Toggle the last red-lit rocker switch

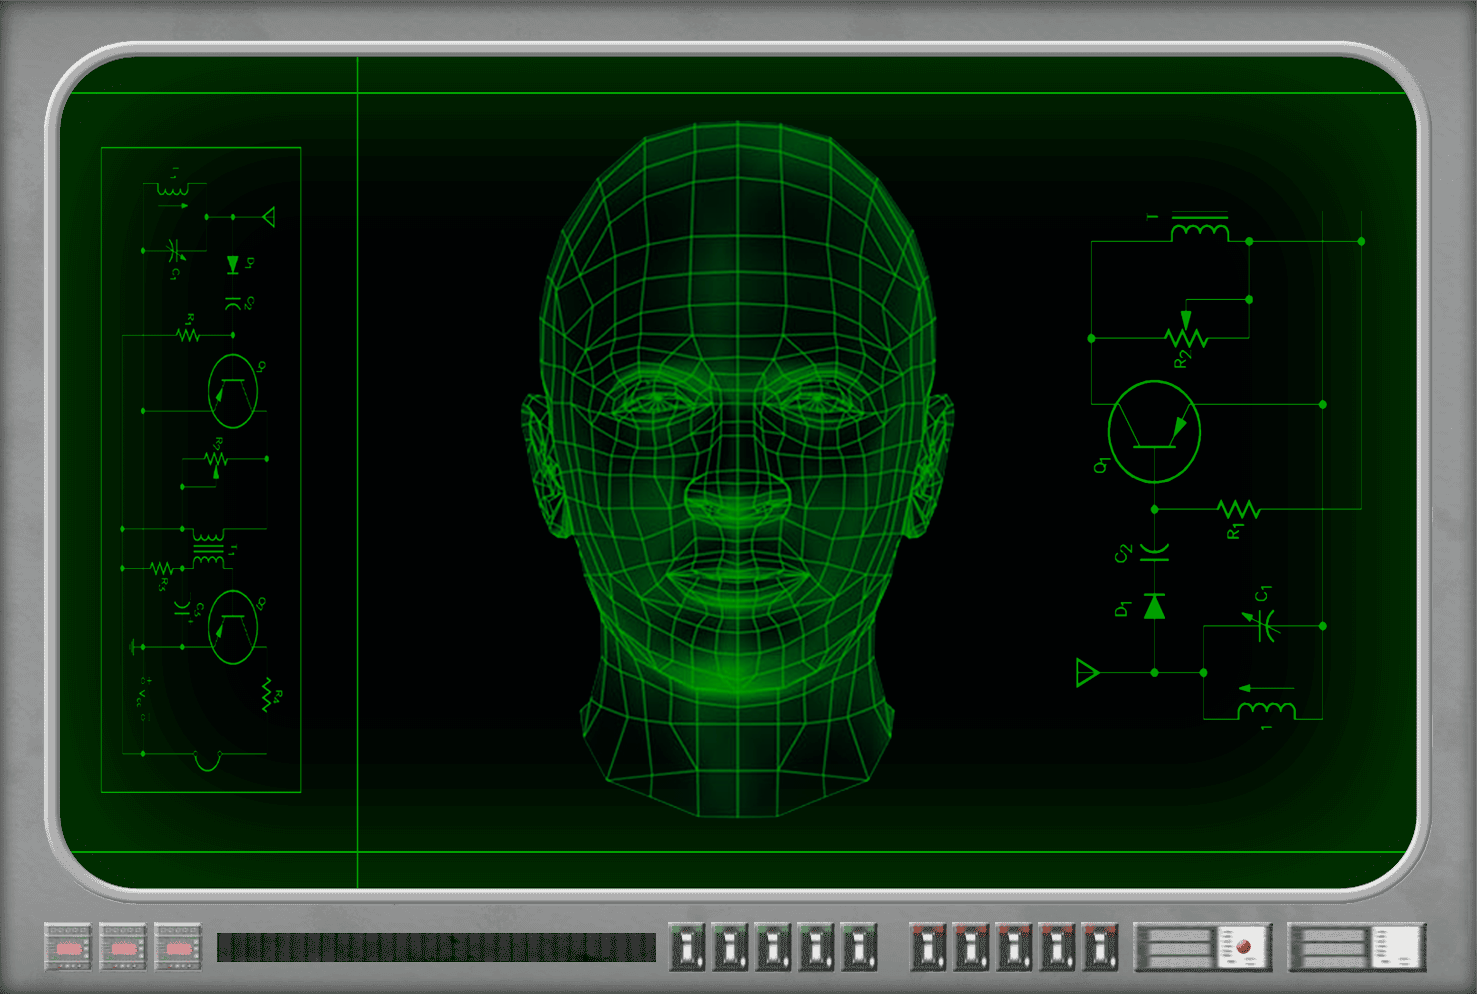coord(1100,946)
